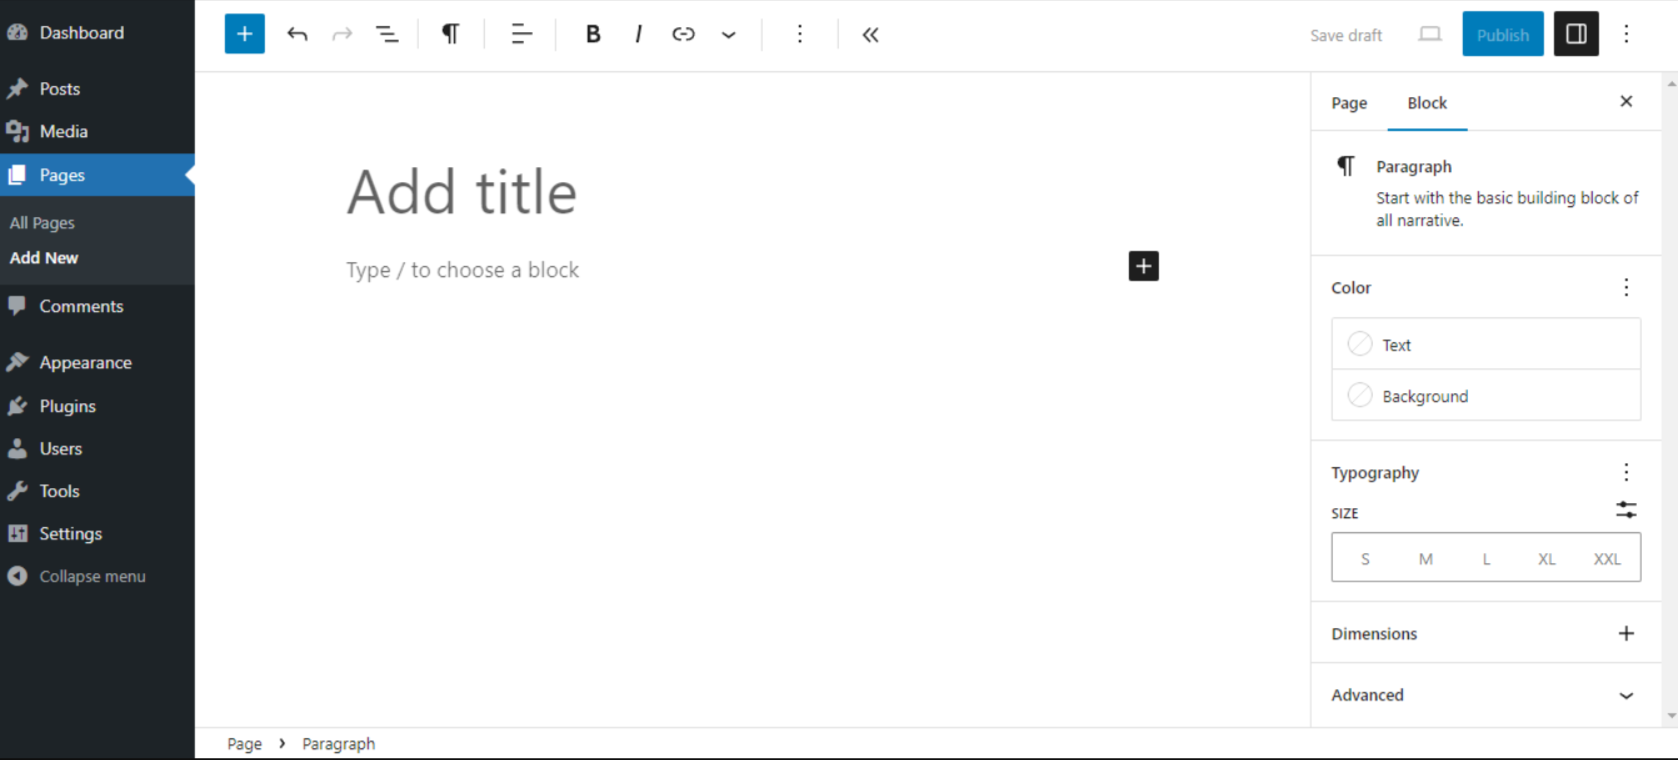
Task: Click the Posts pushpin icon
Action: pos(17,89)
